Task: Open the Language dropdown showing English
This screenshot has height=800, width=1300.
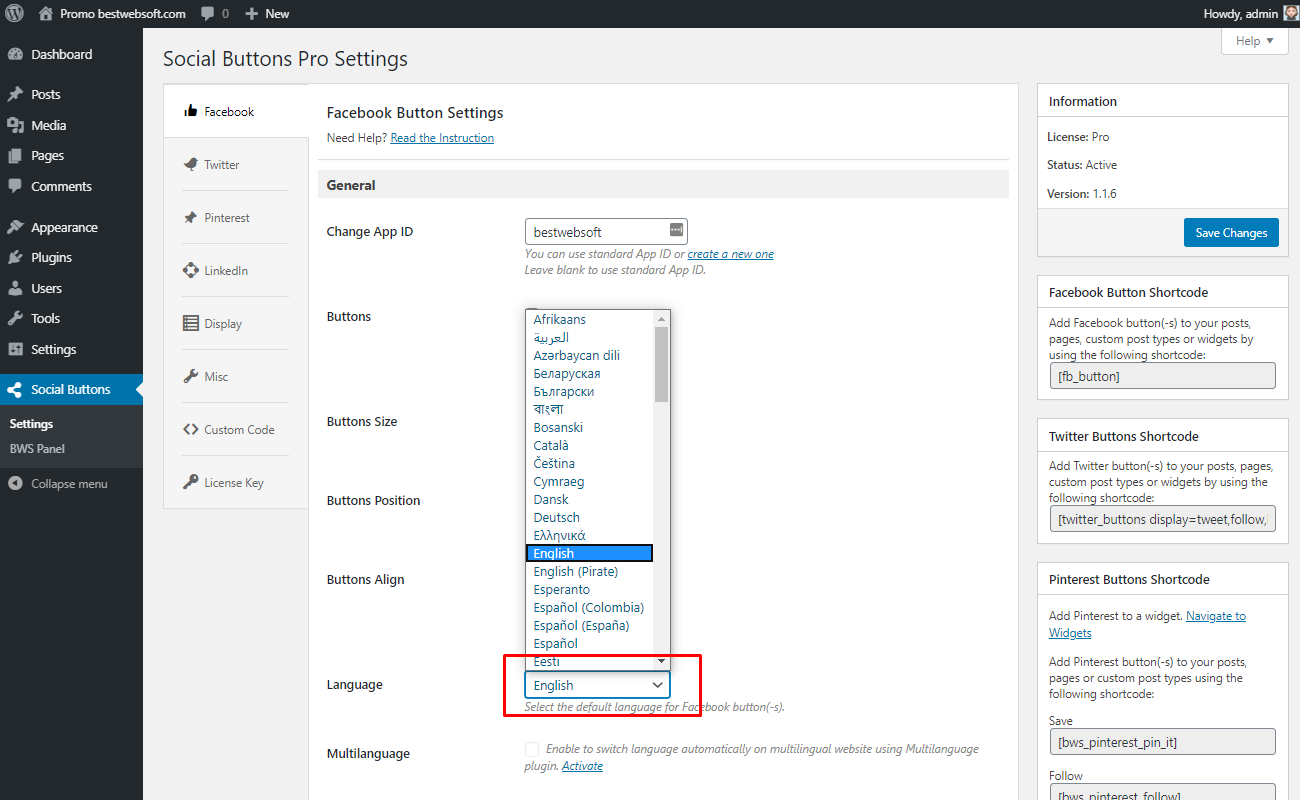Action: [x=597, y=685]
